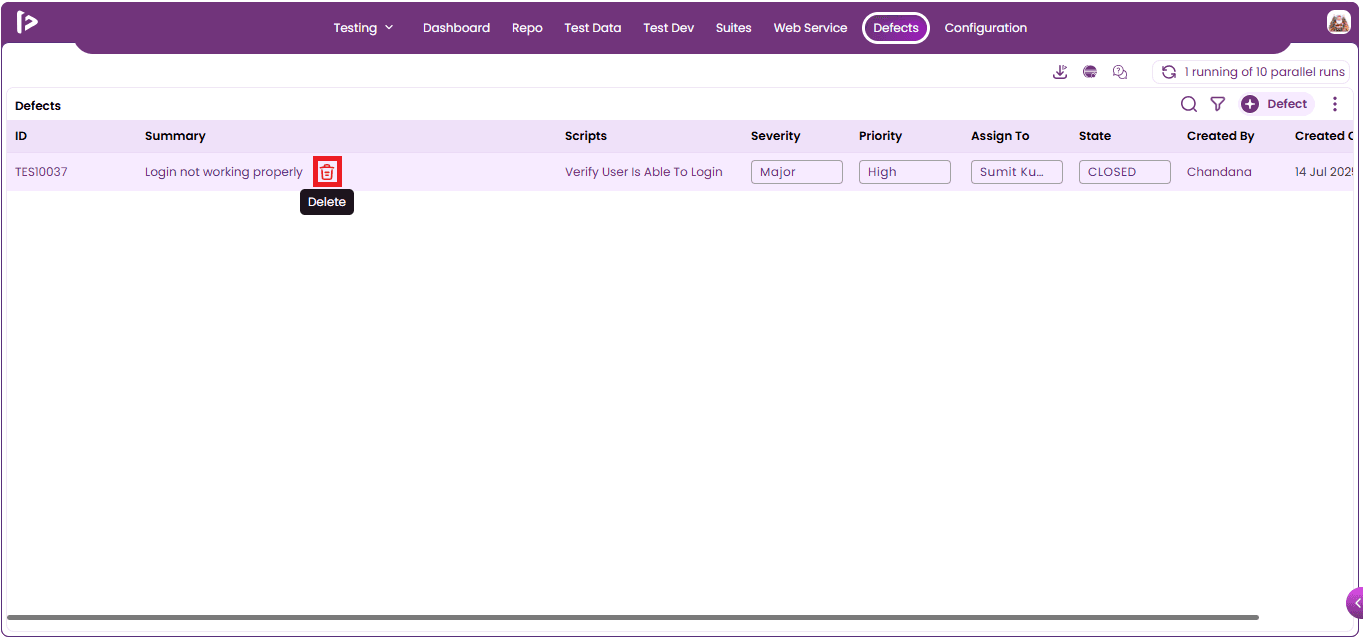Image resolution: width=1363 pixels, height=638 pixels.
Task: Click the ID column header
Action: coord(21,136)
